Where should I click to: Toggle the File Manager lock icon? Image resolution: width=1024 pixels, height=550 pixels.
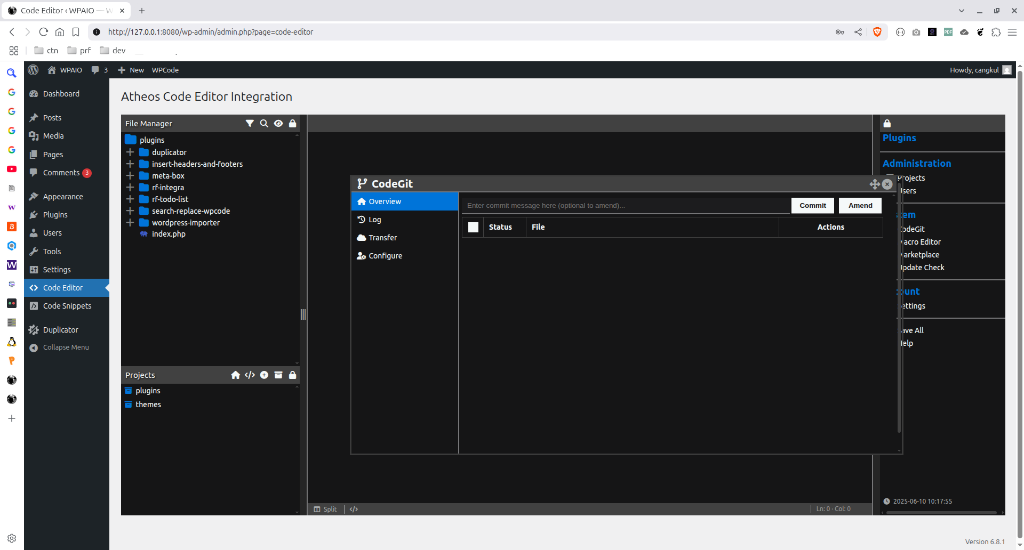293,123
